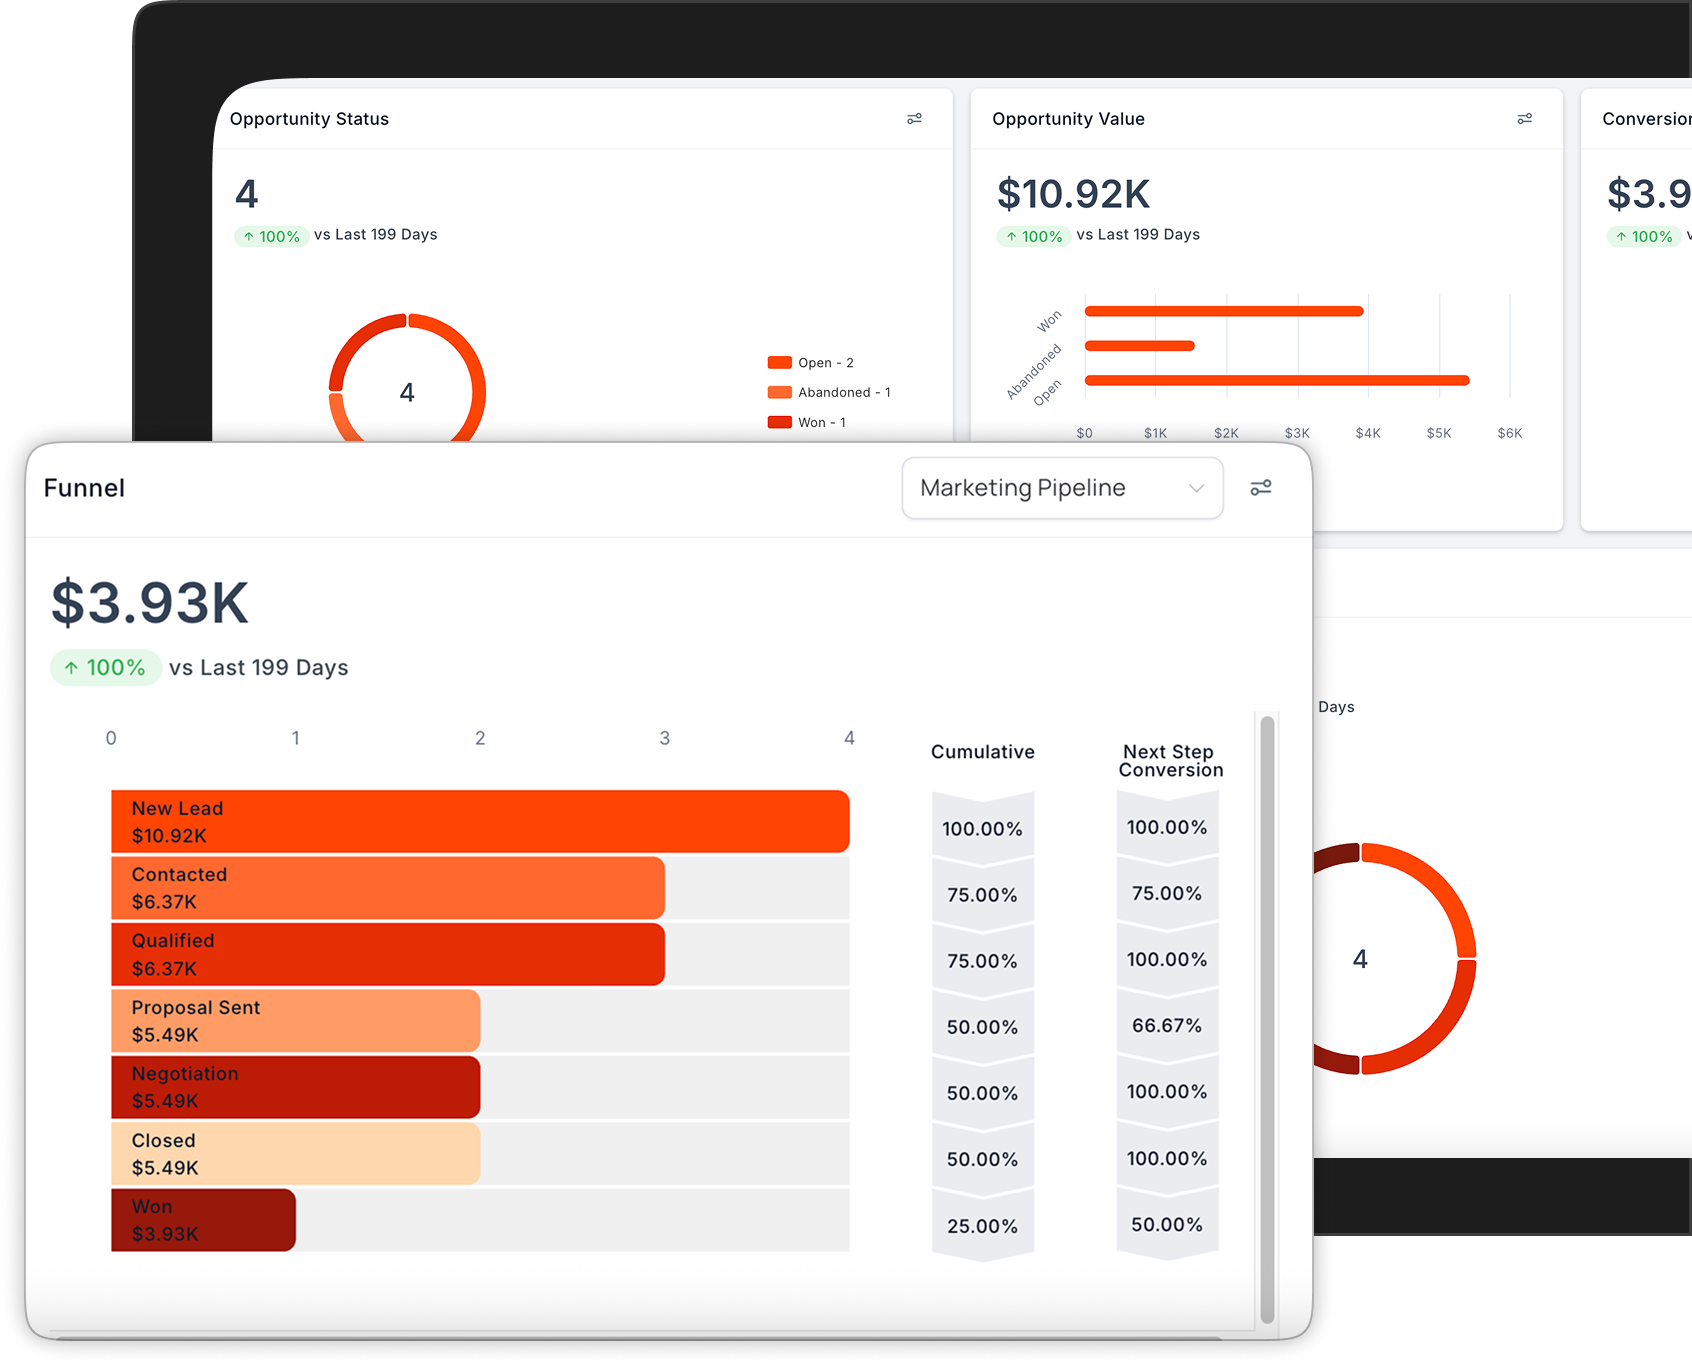Open Funnel widget filter settings icon
Image resolution: width=1692 pixels, height=1365 pixels.
click(x=1261, y=487)
